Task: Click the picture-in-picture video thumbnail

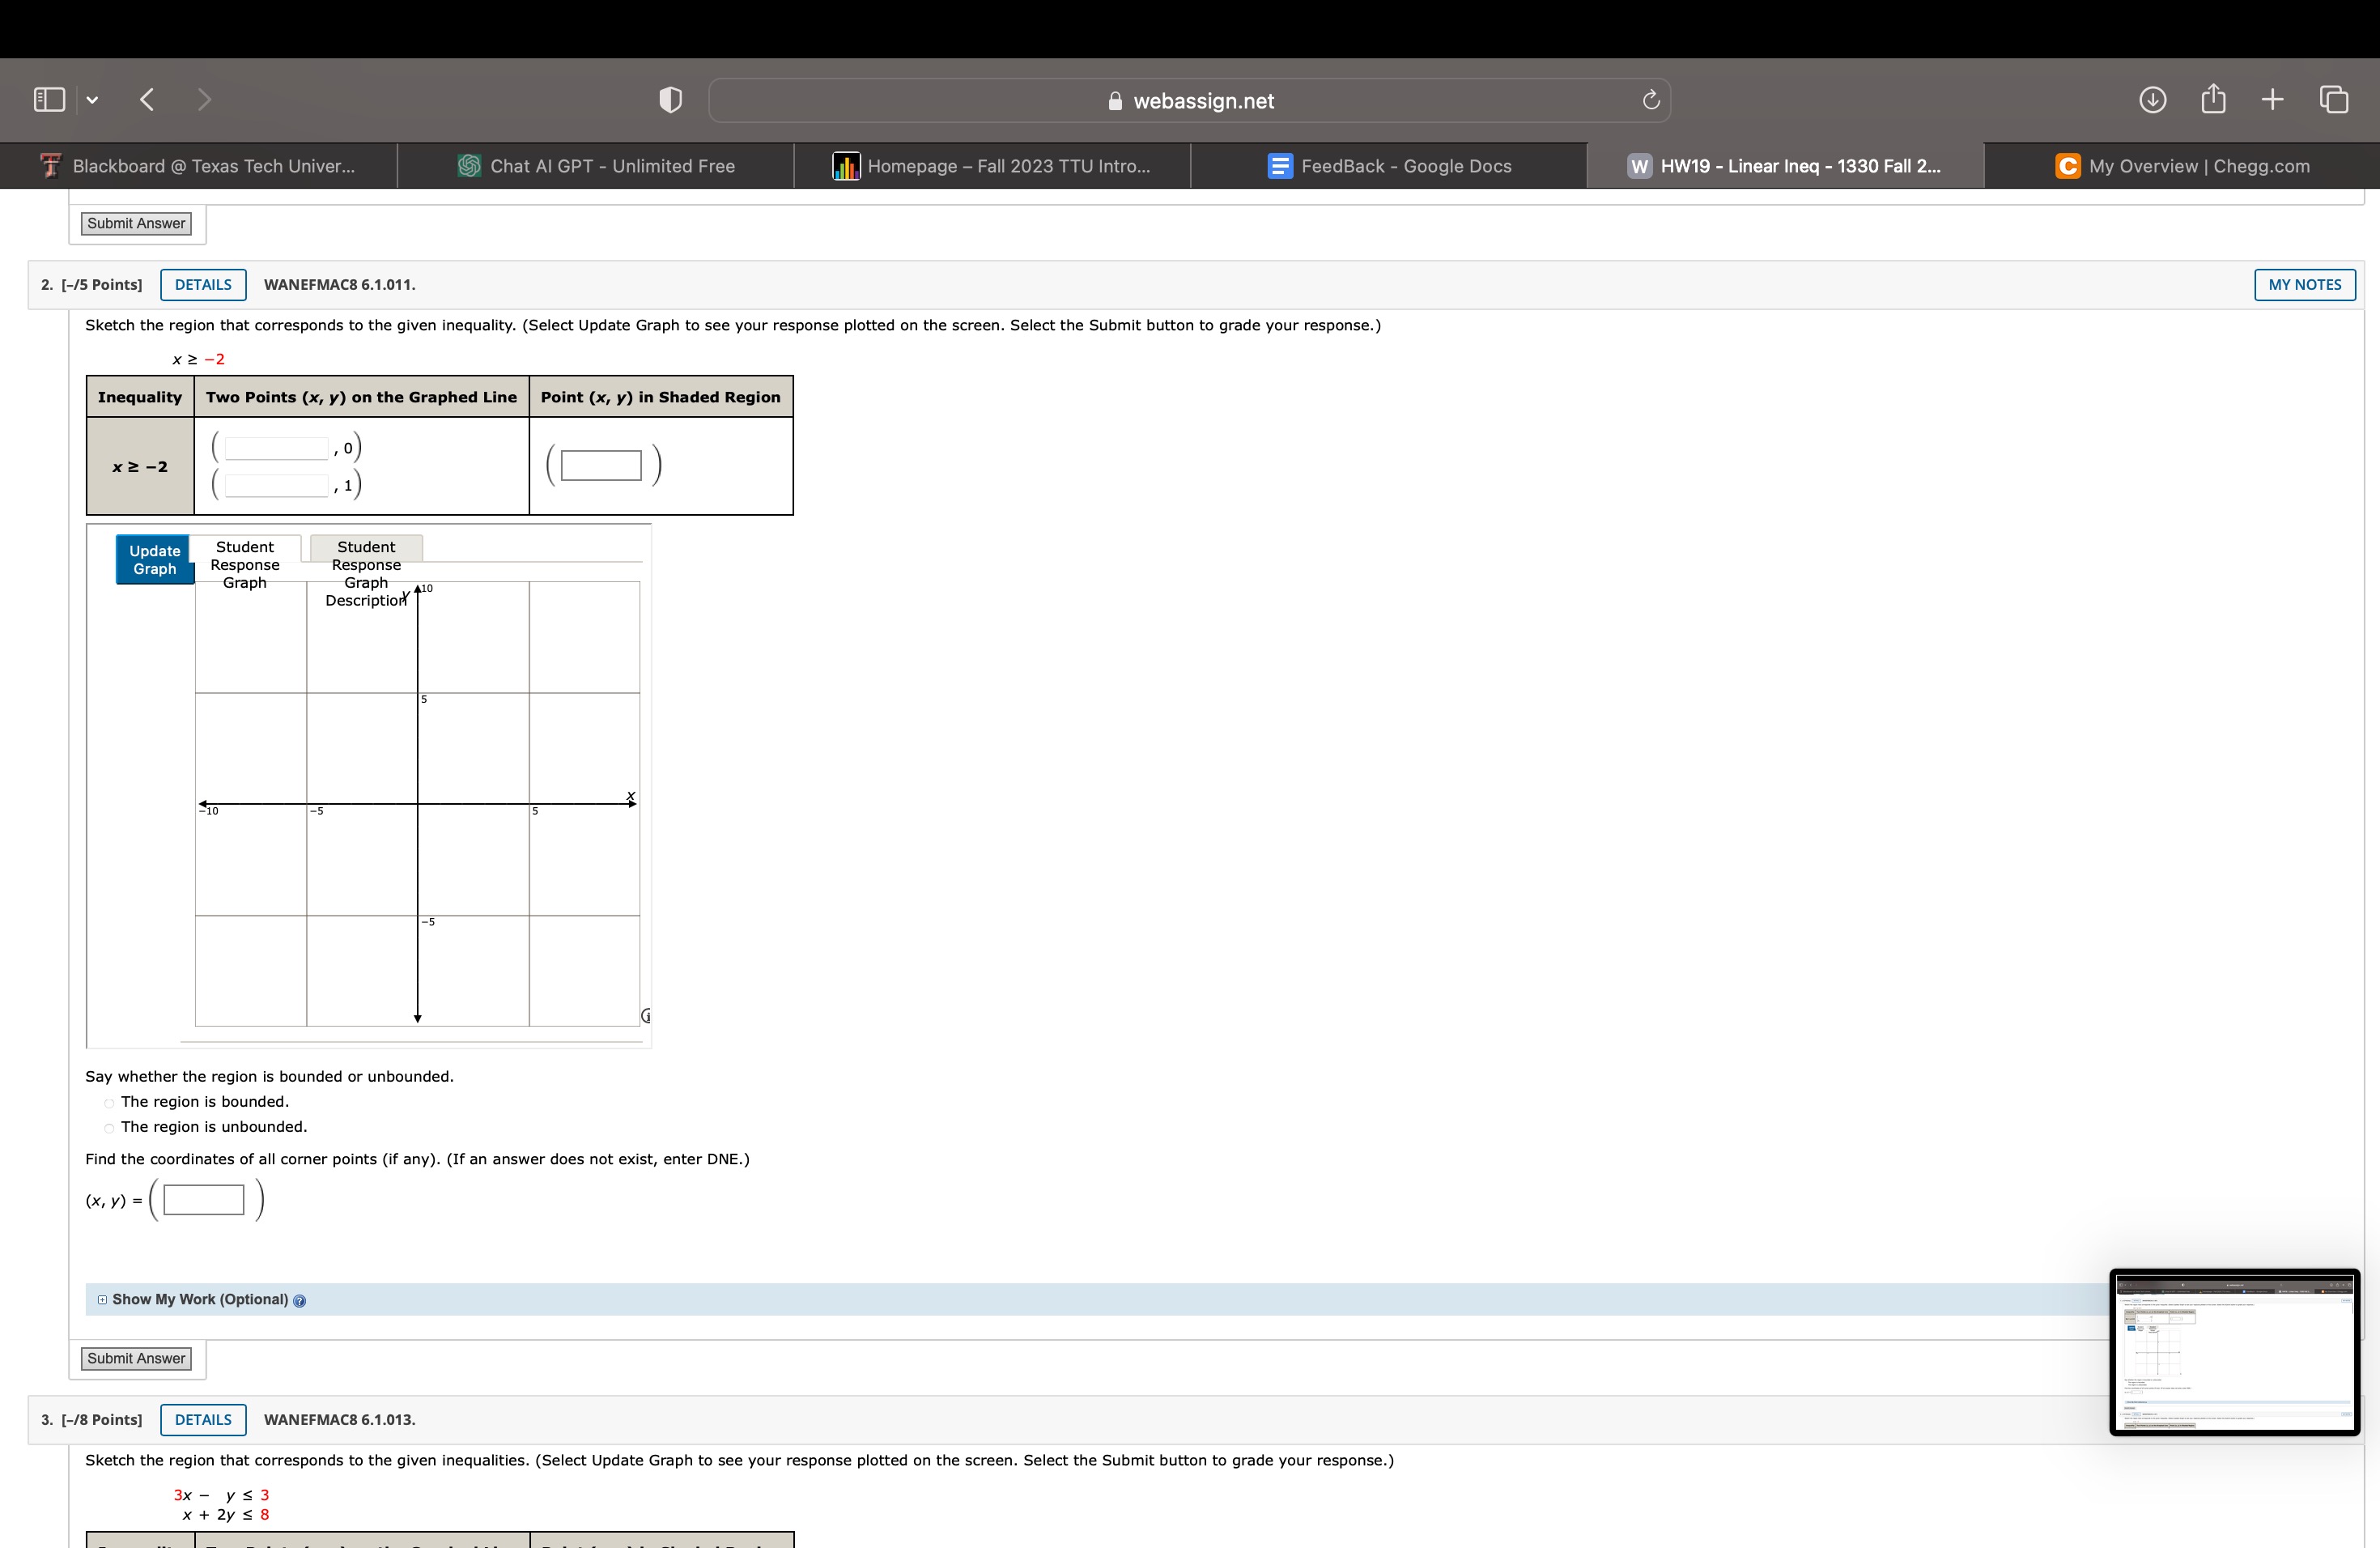Action: (2233, 1352)
